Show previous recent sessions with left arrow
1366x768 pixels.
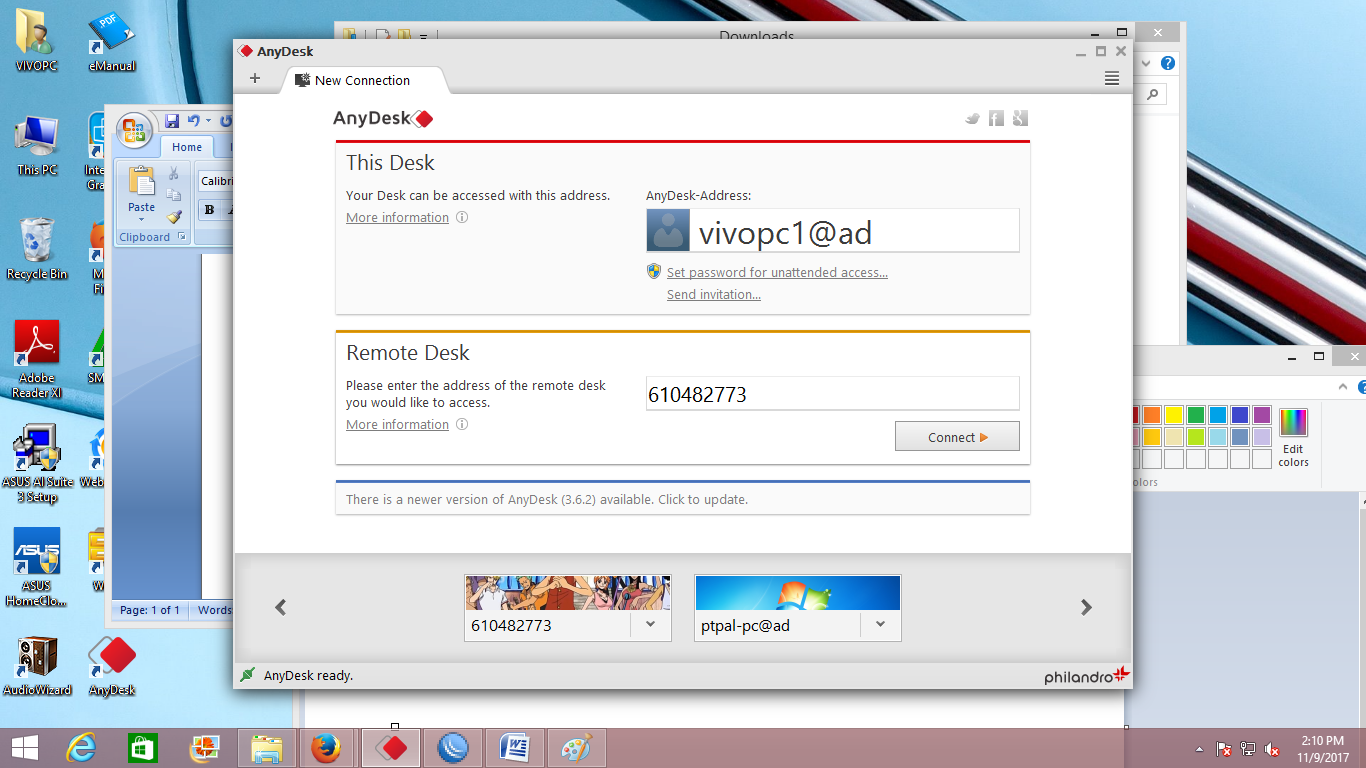click(281, 607)
